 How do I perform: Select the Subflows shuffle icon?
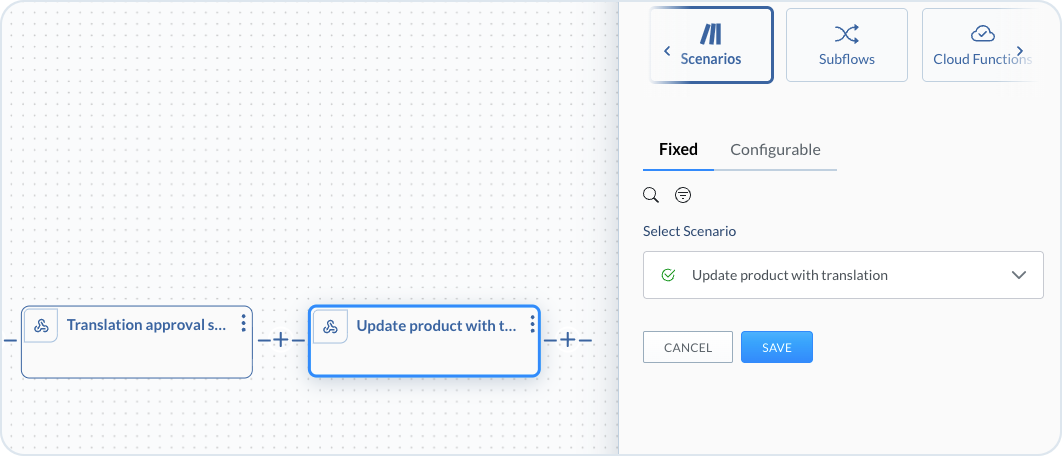846,34
